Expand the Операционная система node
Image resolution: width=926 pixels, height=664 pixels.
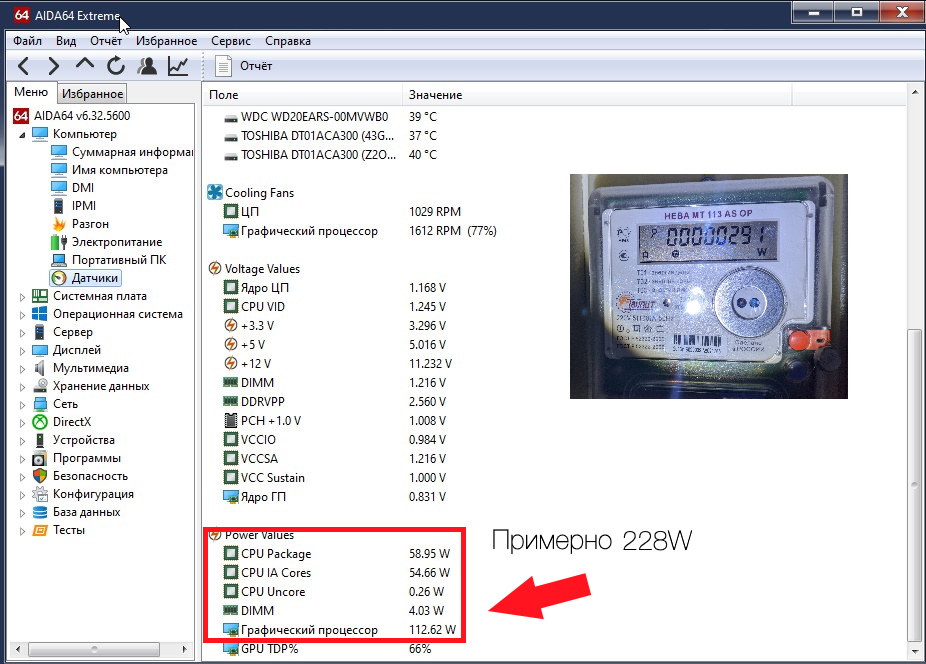22,315
